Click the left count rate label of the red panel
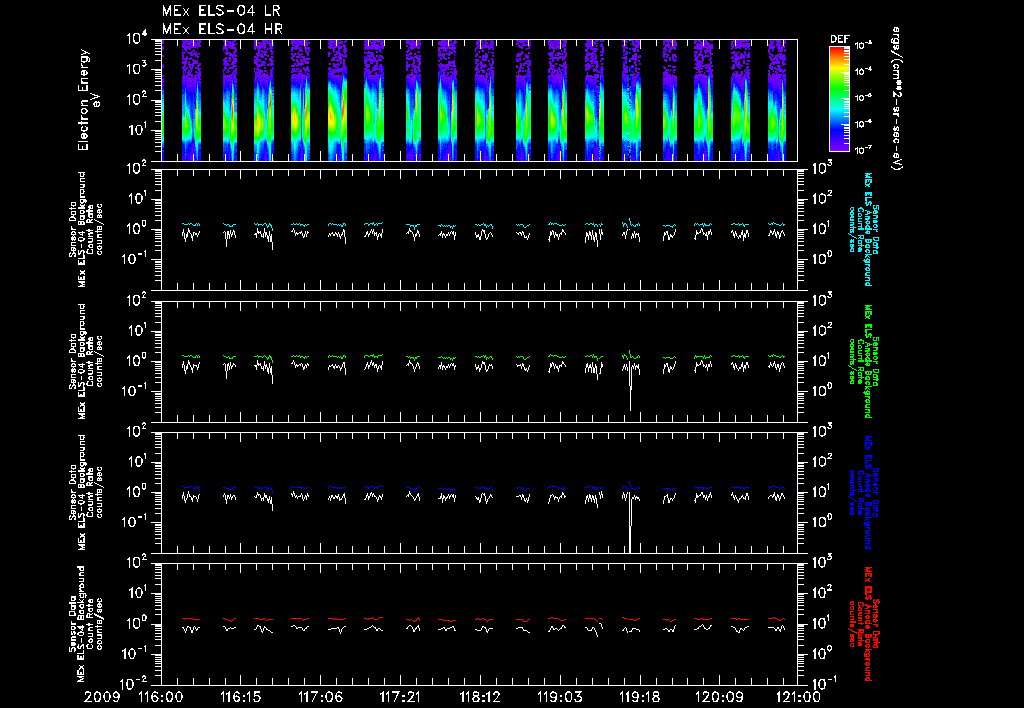This screenshot has width=1024, height=708. (86, 624)
